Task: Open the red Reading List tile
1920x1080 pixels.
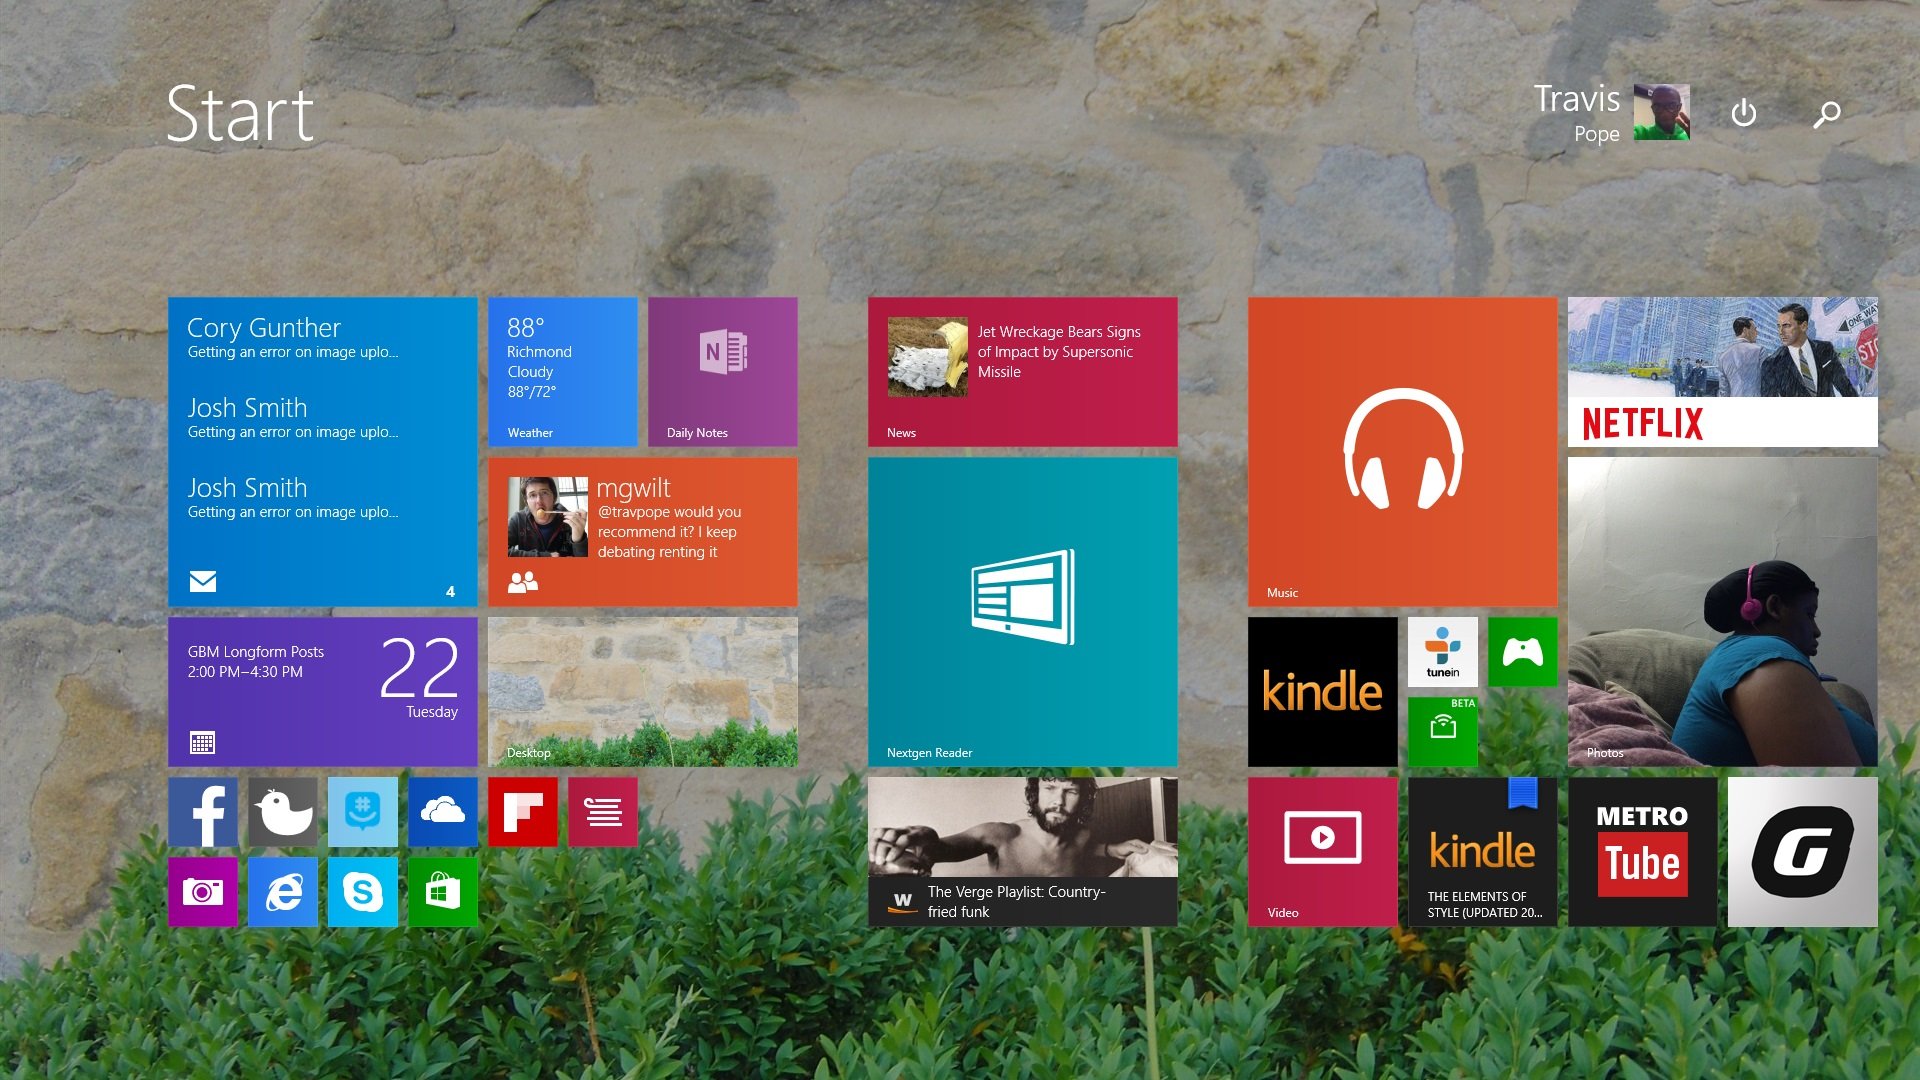Action: [603, 812]
